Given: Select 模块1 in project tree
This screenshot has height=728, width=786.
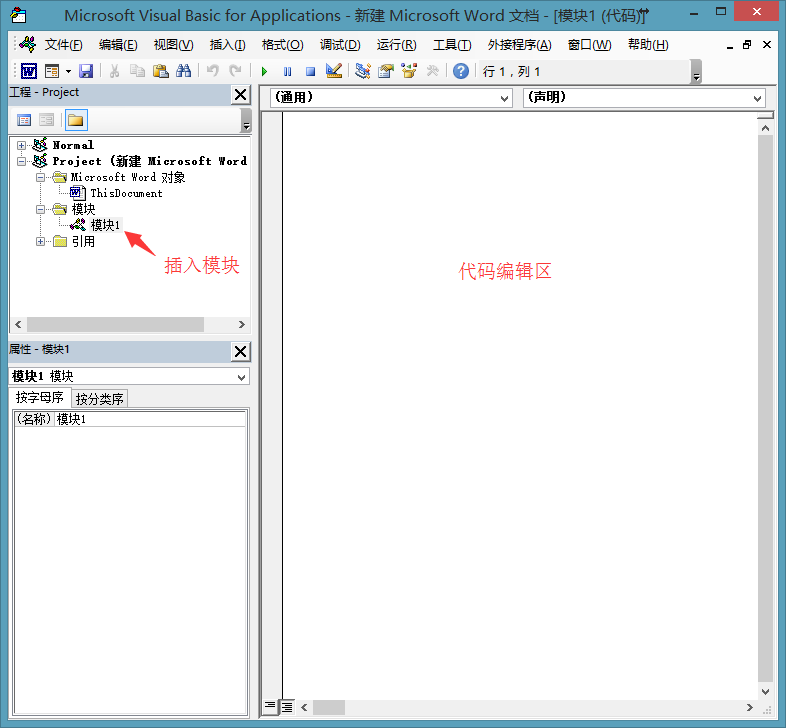Looking at the screenshot, I should tap(105, 225).
